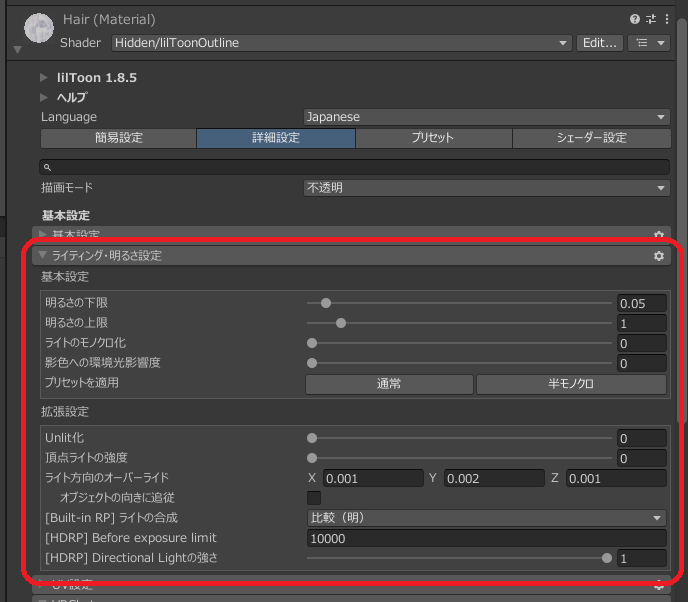The height and width of the screenshot is (602, 688).
Task: Click the Unlit化 slider handle
Action: pyautogui.click(x=312, y=438)
